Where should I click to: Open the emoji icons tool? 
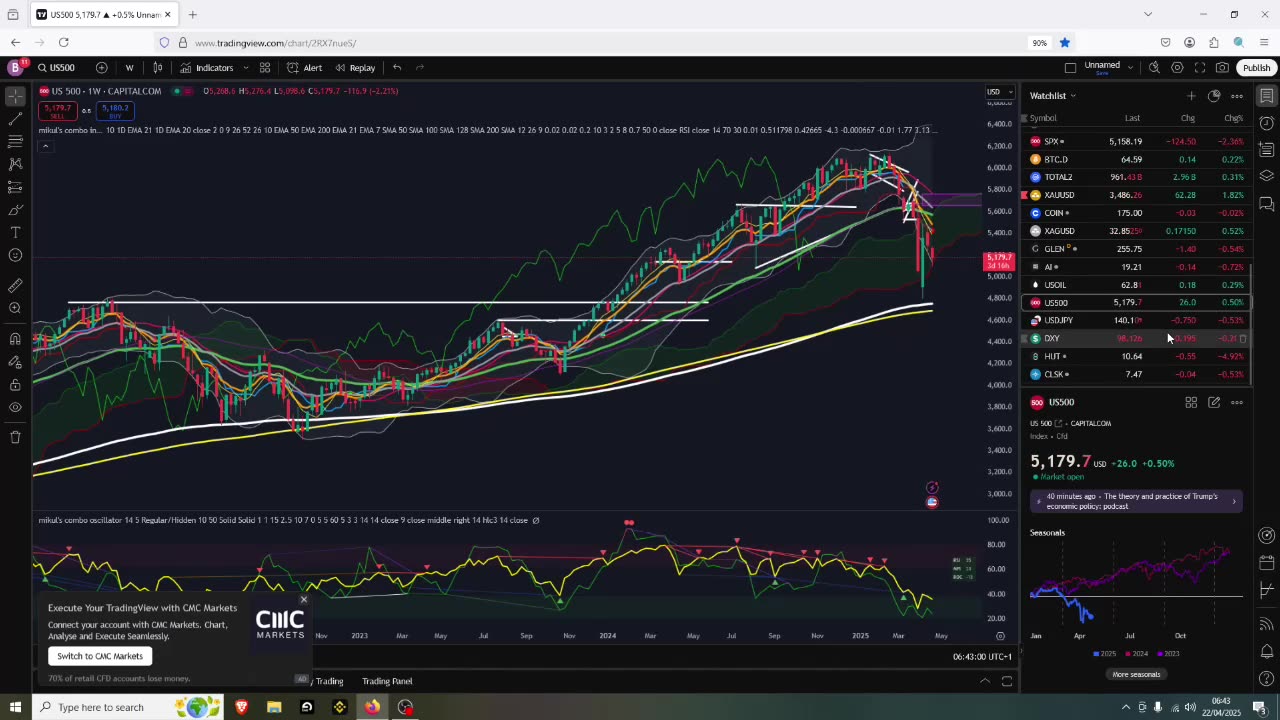coord(15,255)
